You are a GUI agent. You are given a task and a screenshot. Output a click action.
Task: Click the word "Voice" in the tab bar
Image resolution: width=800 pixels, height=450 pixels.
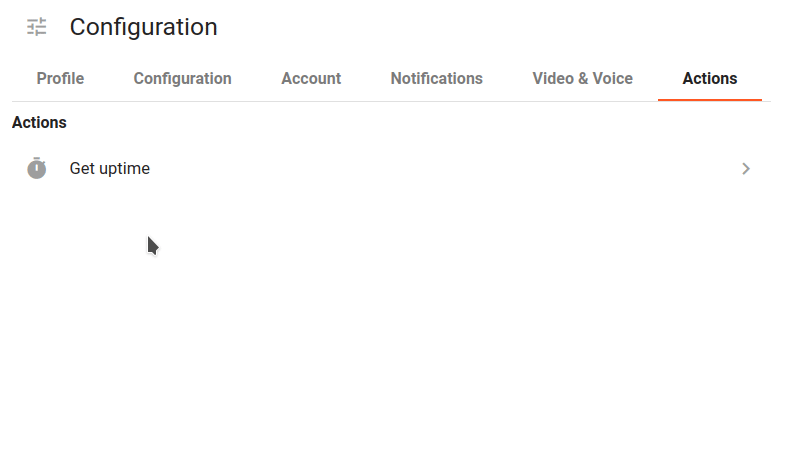[x=611, y=78]
